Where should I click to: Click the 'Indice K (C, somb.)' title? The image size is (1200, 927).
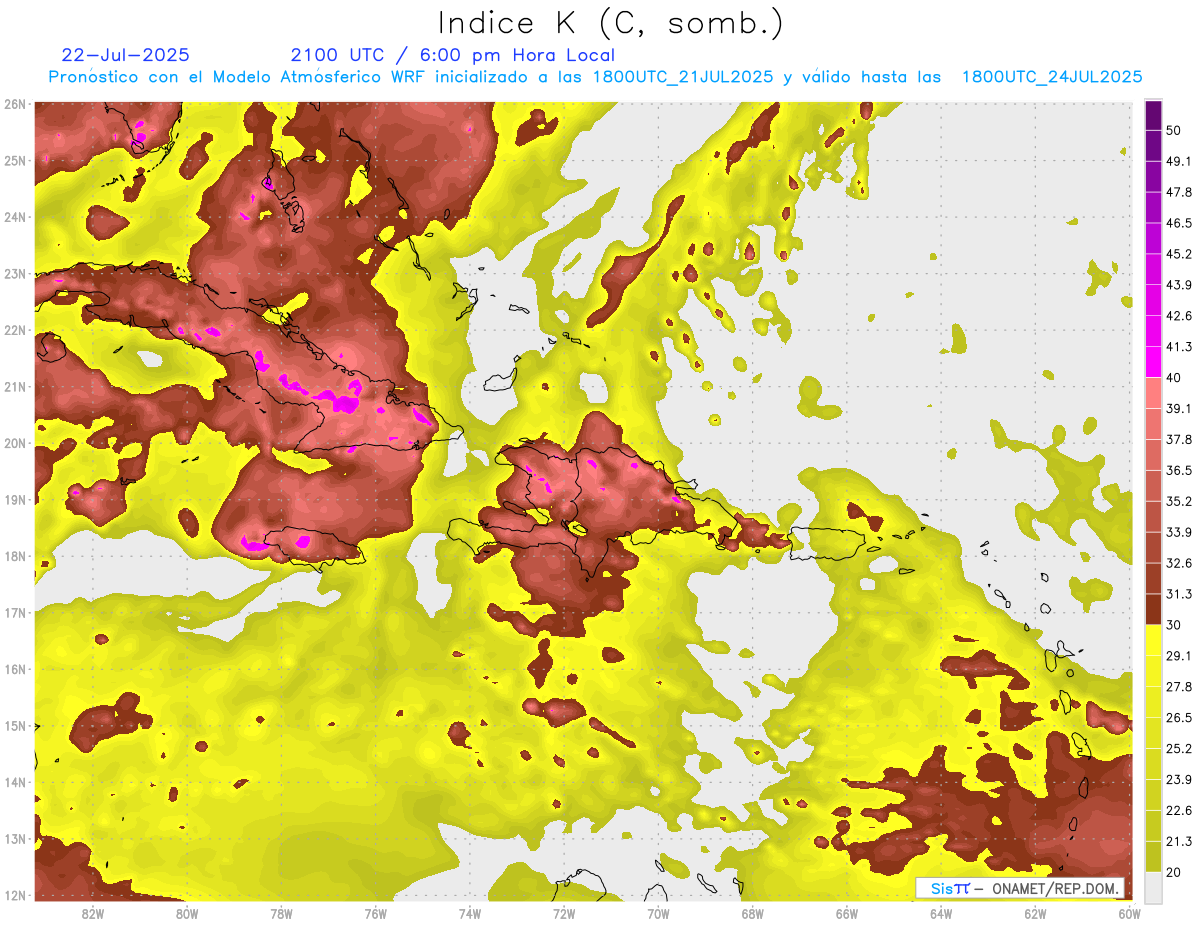(610, 22)
